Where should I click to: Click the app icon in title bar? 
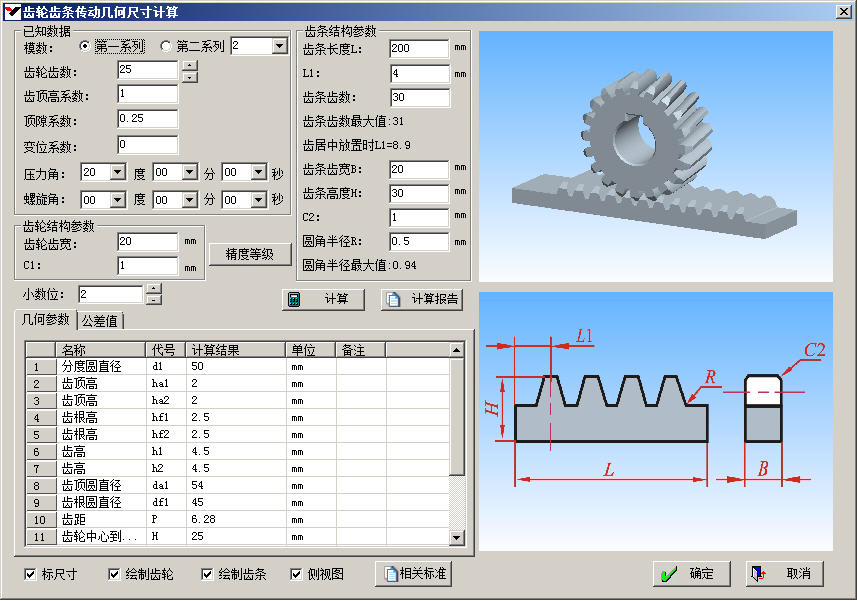pyautogui.click(x=12, y=11)
